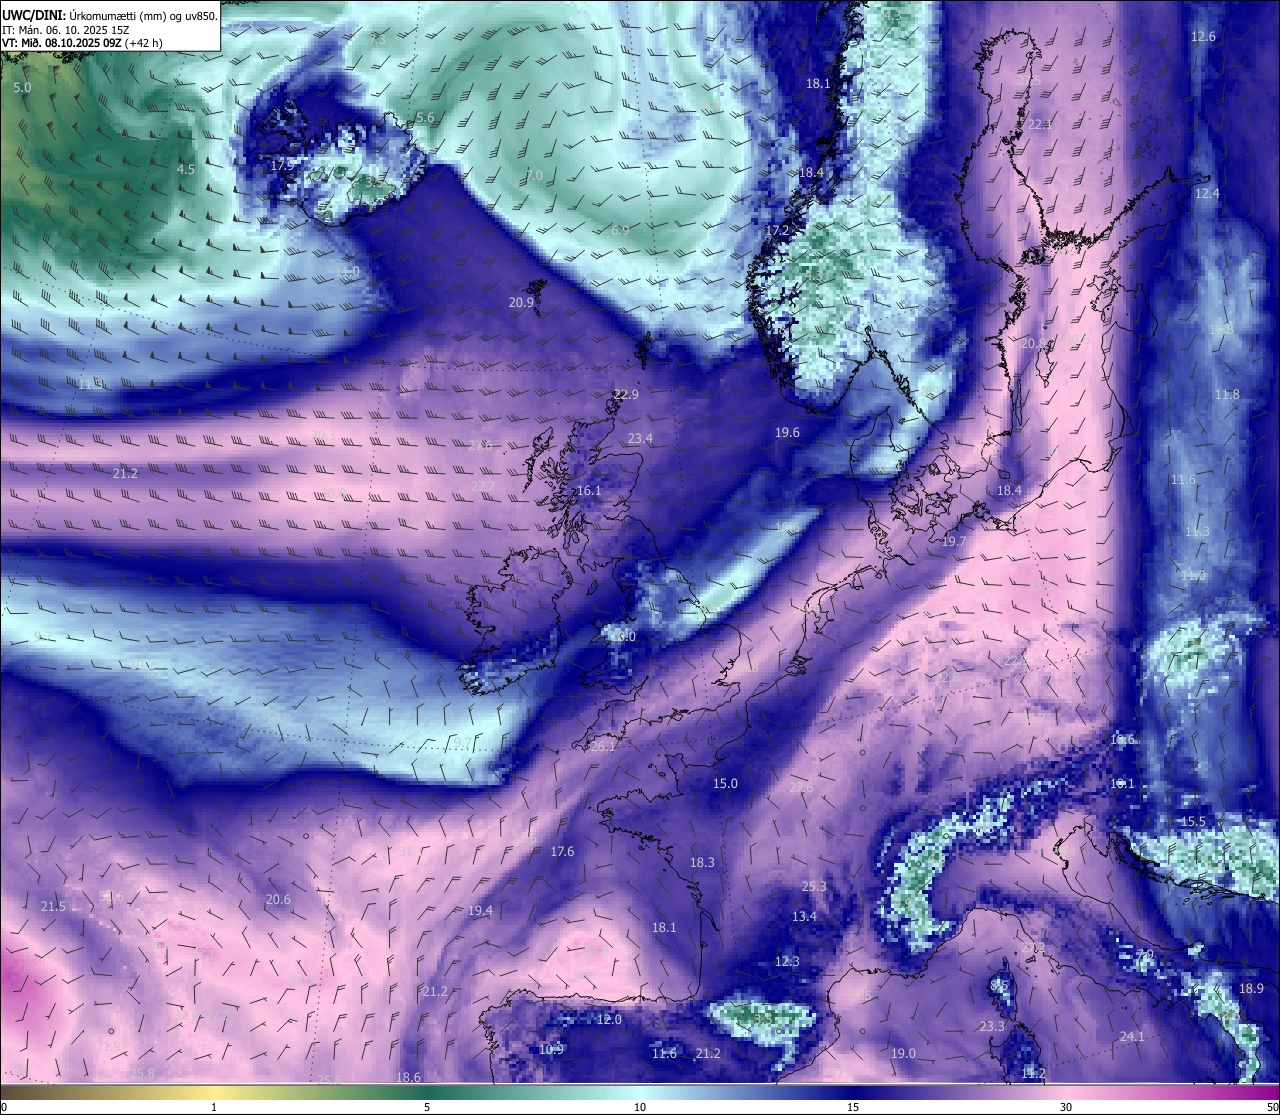
Task: Click the color scale tick label 15
Action: click(x=853, y=1107)
